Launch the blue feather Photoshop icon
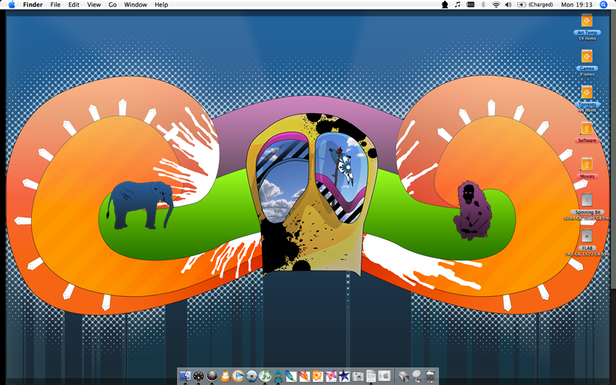 pyautogui.click(x=291, y=376)
